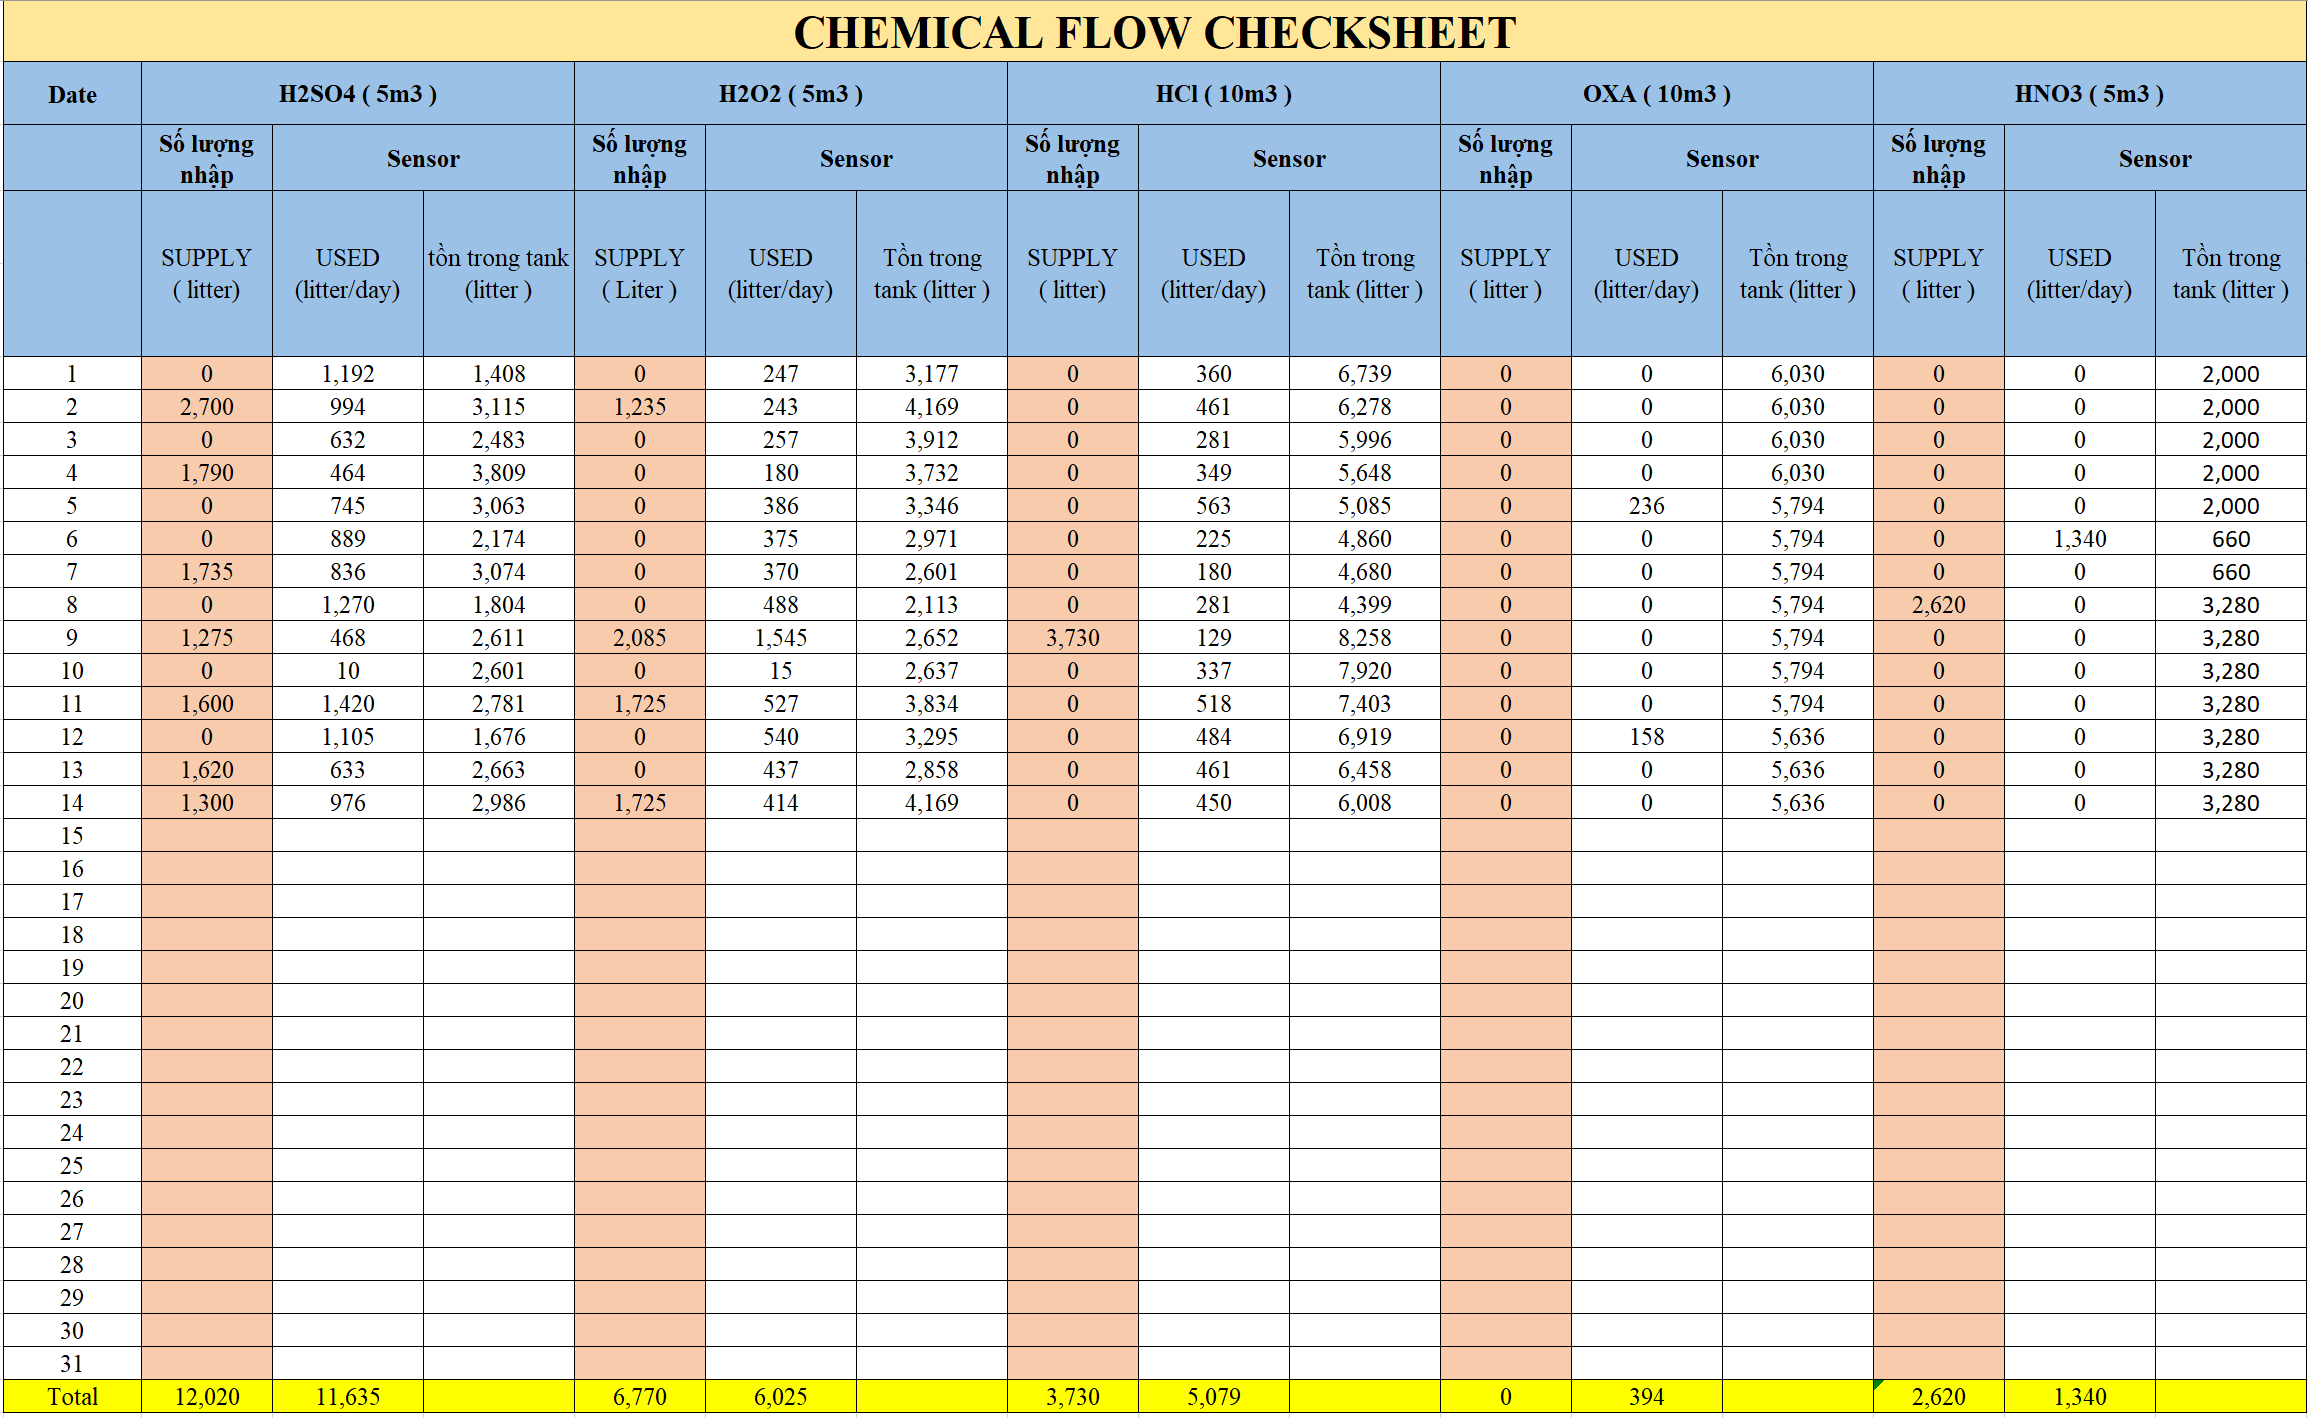
Task: Select the HCl tank cell 6,739
Action: [x=1365, y=374]
